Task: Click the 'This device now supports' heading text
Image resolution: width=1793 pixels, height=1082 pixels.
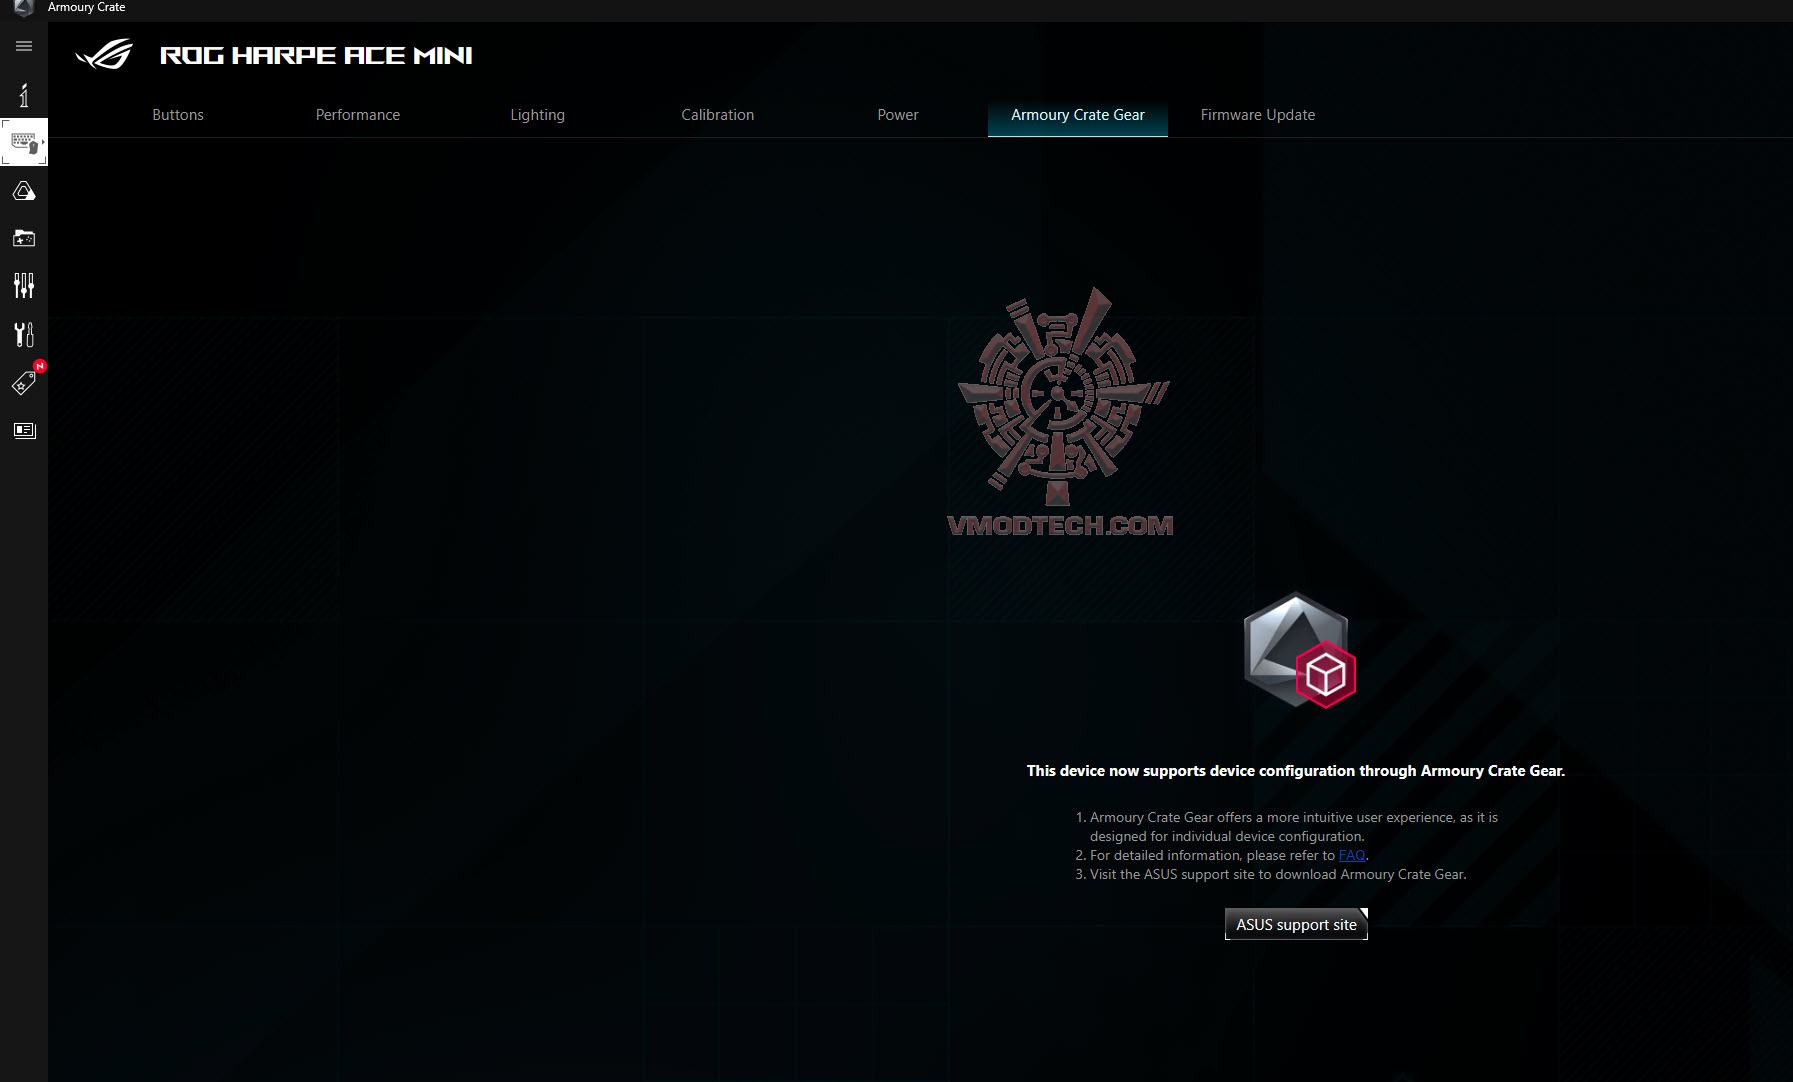Action: tap(1296, 771)
